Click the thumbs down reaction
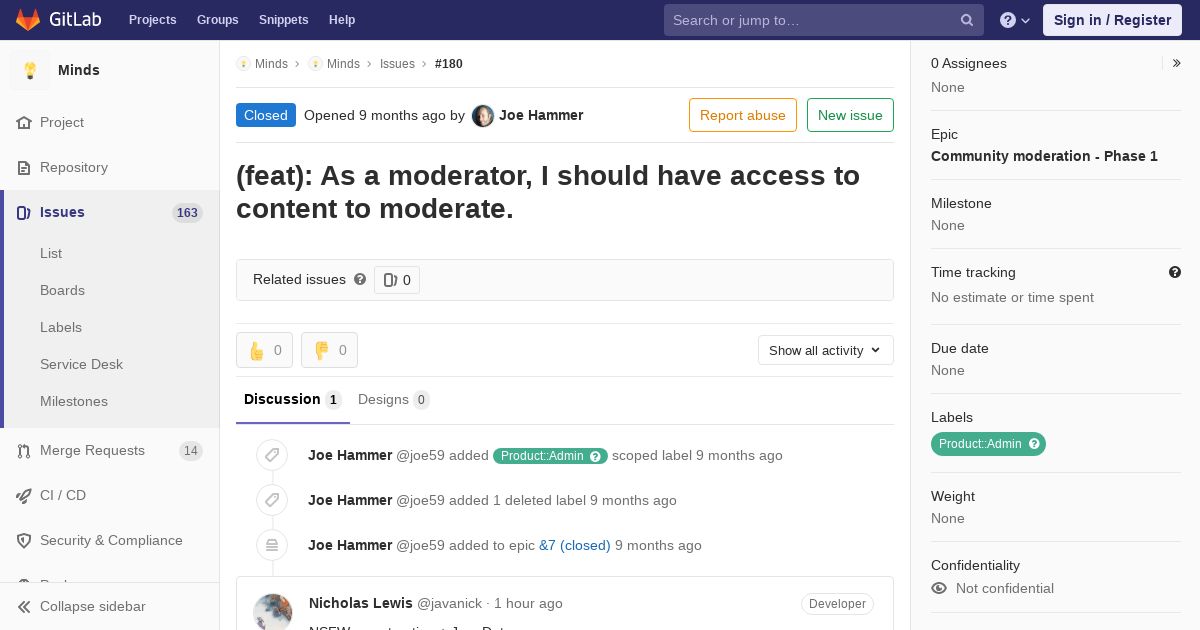 point(329,350)
